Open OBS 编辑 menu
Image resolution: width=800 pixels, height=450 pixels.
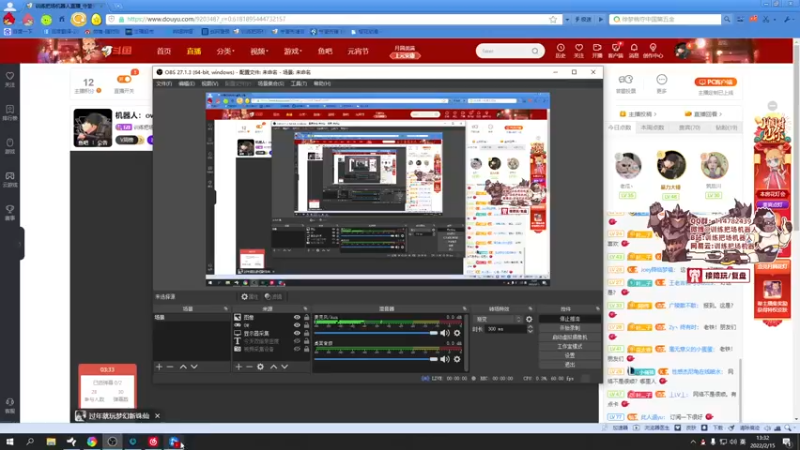pyautogui.click(x=187, y=83)
